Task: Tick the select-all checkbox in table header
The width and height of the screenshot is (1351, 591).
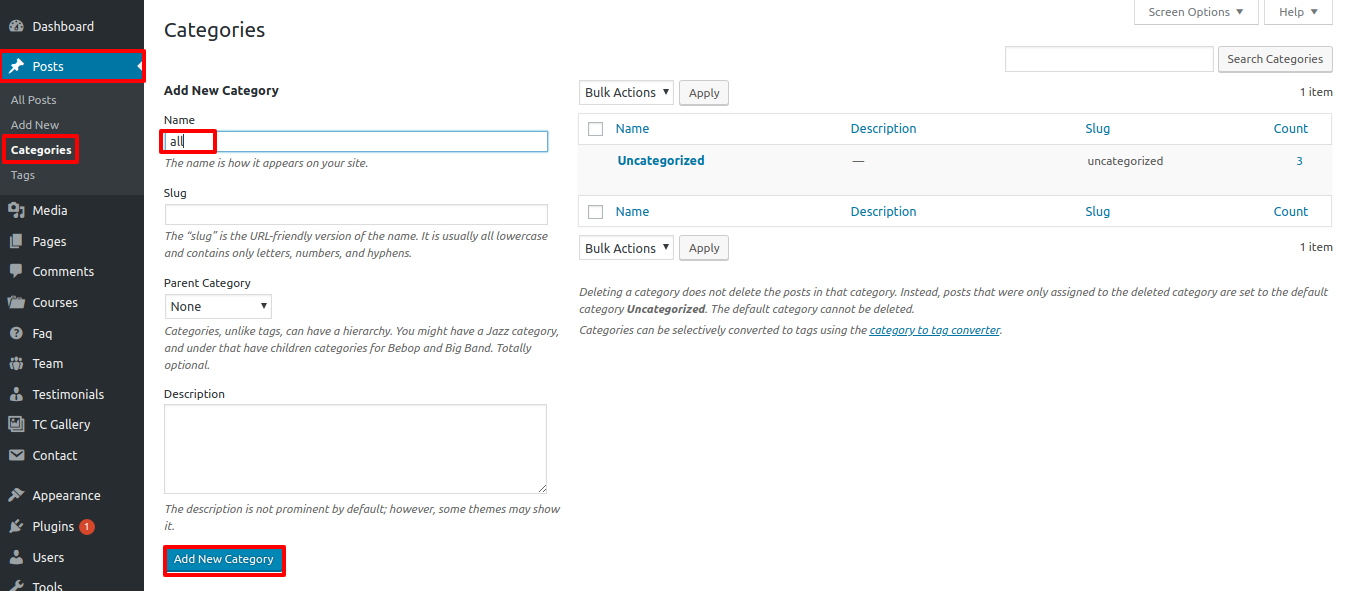Action: coord(596,129)
